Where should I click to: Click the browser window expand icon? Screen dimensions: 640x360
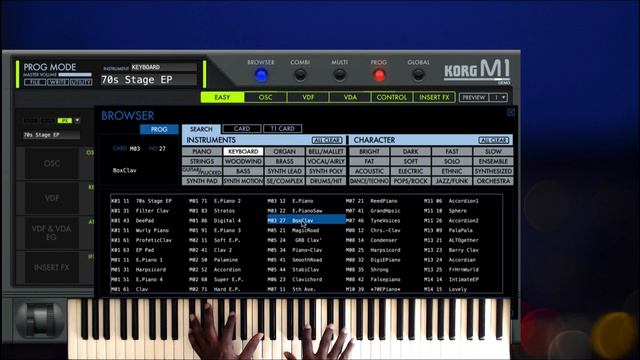pyautogui.click(x=511, y=112)
